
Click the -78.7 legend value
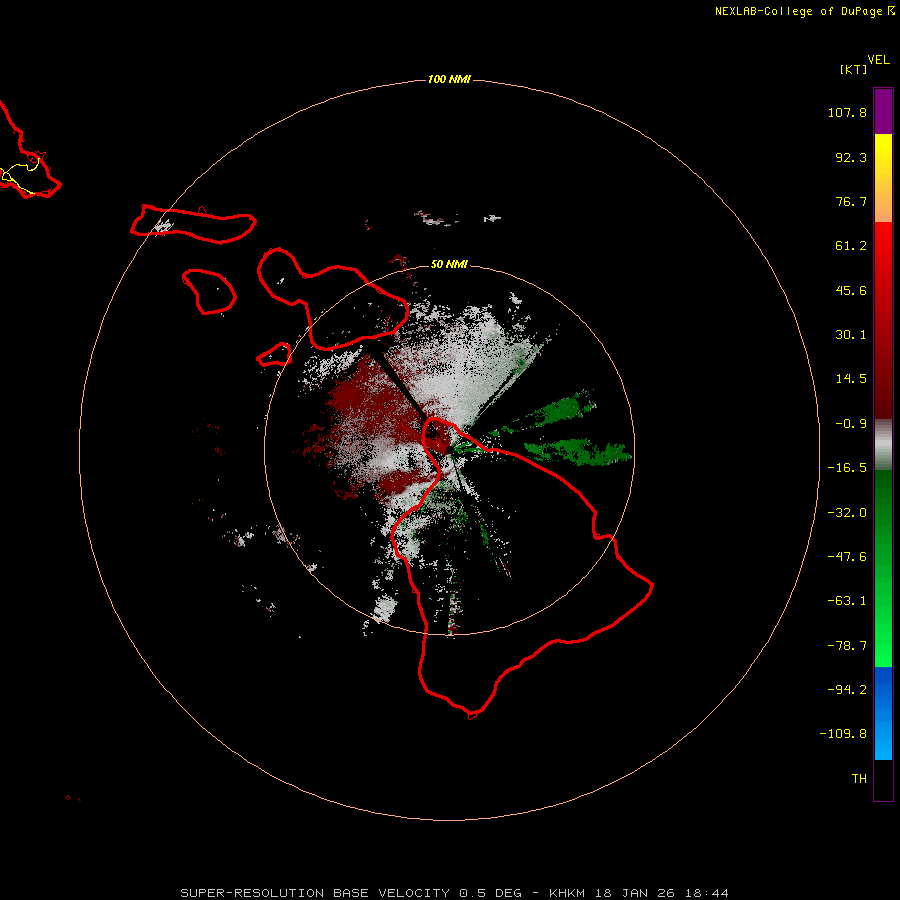(x=847, y=646)
